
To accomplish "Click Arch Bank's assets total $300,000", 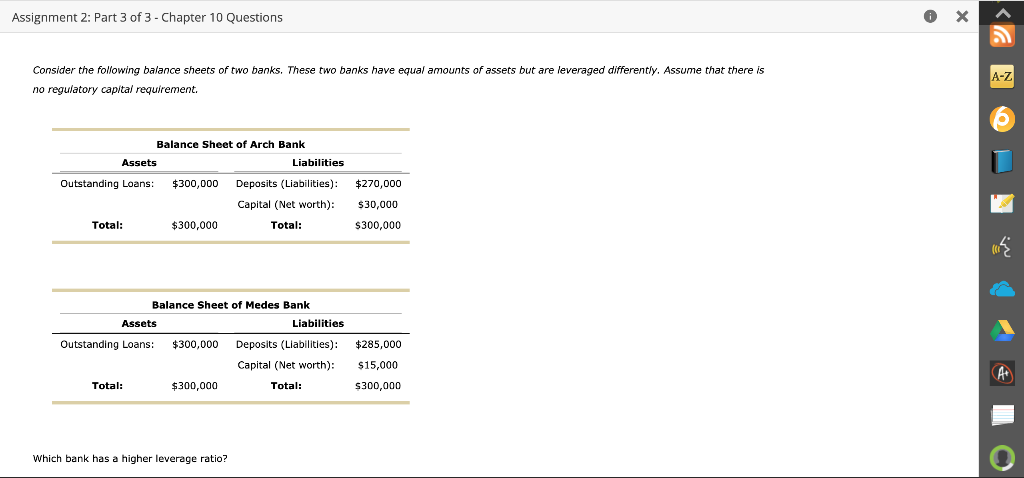I will 195,225.
